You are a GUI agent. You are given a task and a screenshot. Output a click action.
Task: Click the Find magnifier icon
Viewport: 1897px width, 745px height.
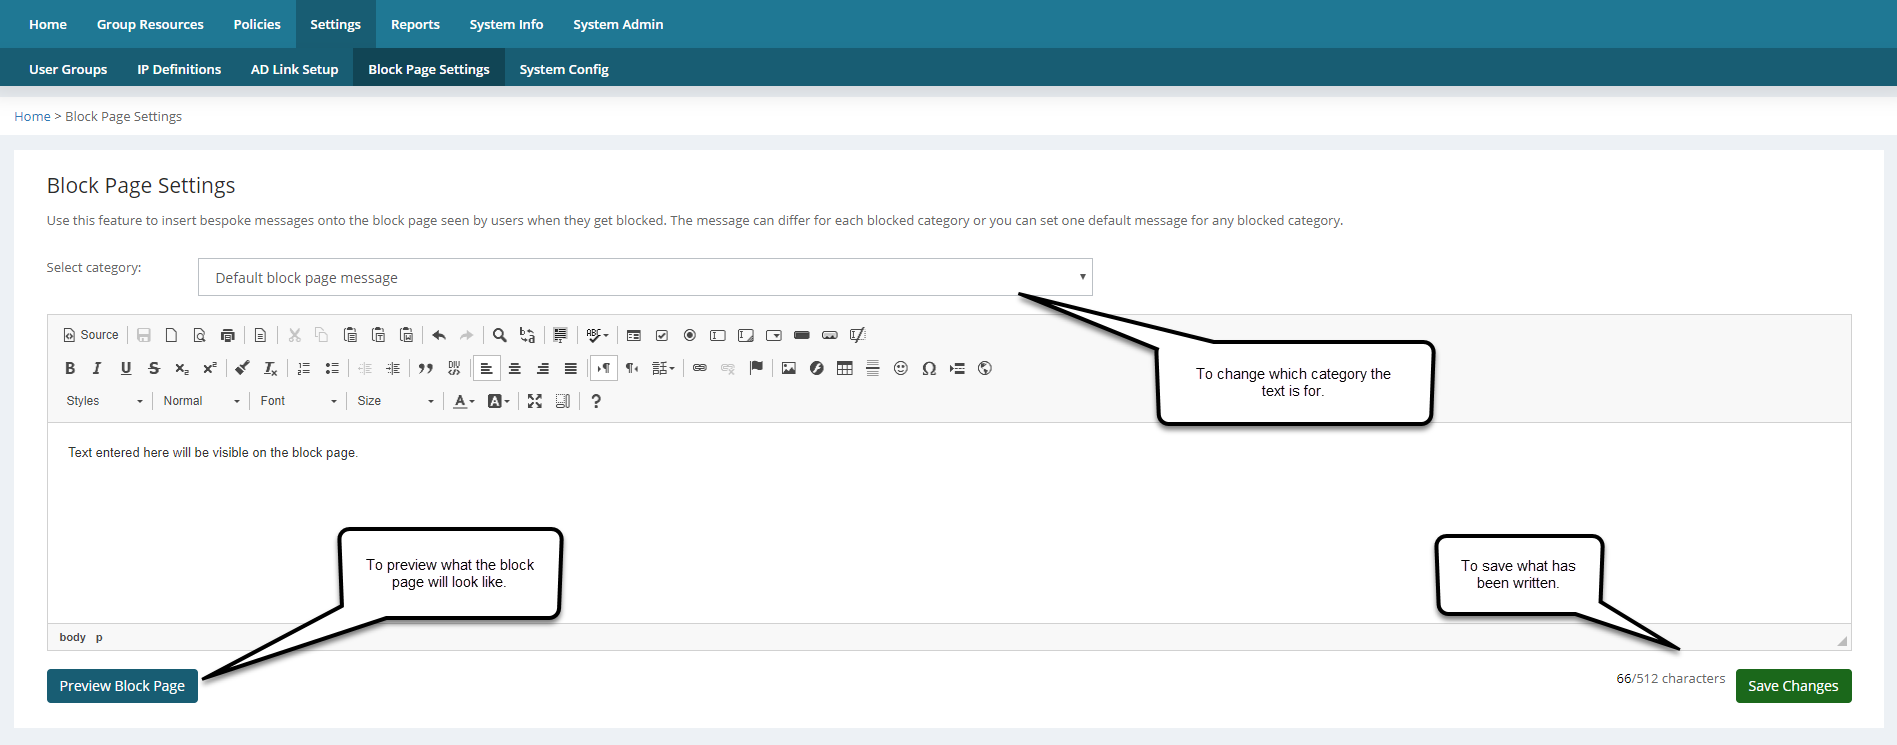[x=500, y=335]
